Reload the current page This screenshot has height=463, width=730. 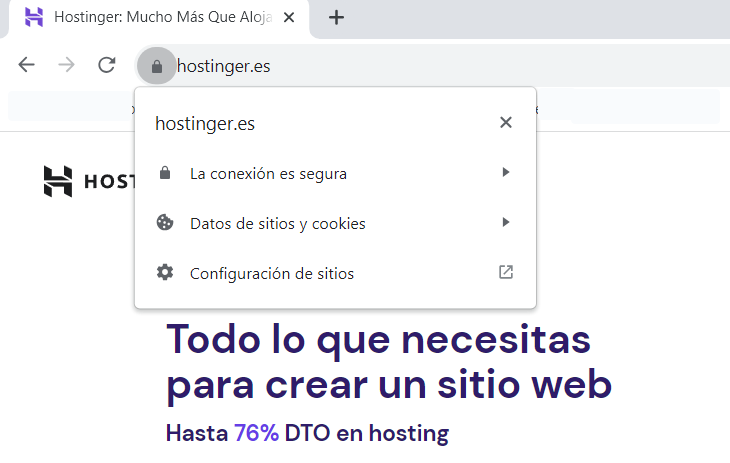click(x=107, y=65)
